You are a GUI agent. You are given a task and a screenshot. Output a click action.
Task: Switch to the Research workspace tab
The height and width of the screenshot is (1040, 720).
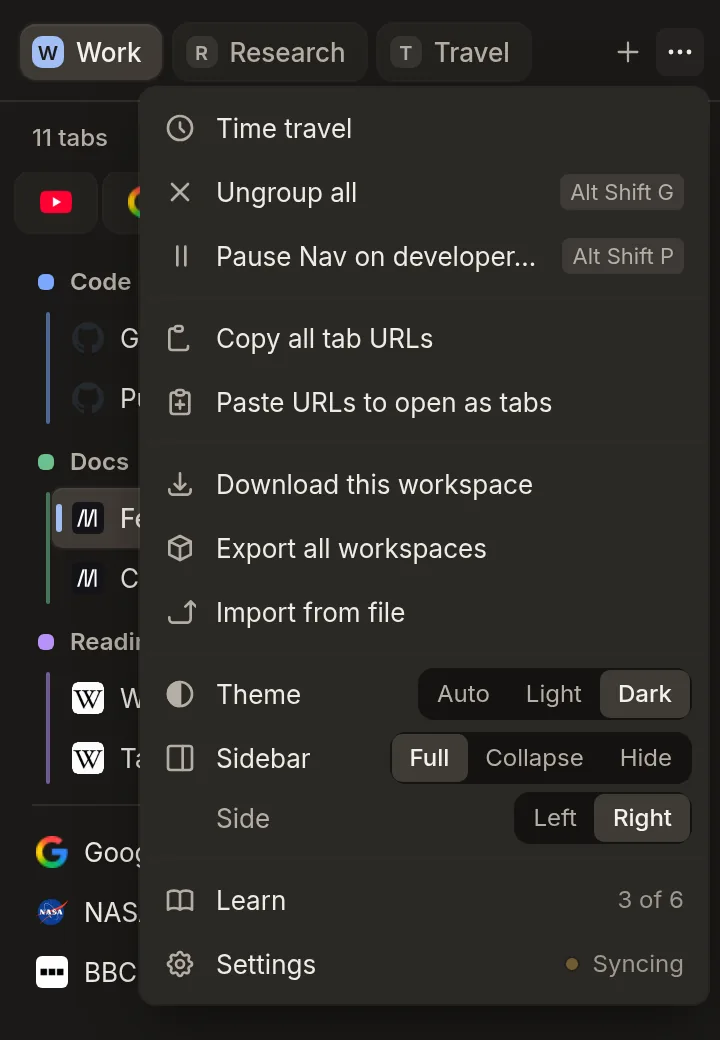[269, 52]
